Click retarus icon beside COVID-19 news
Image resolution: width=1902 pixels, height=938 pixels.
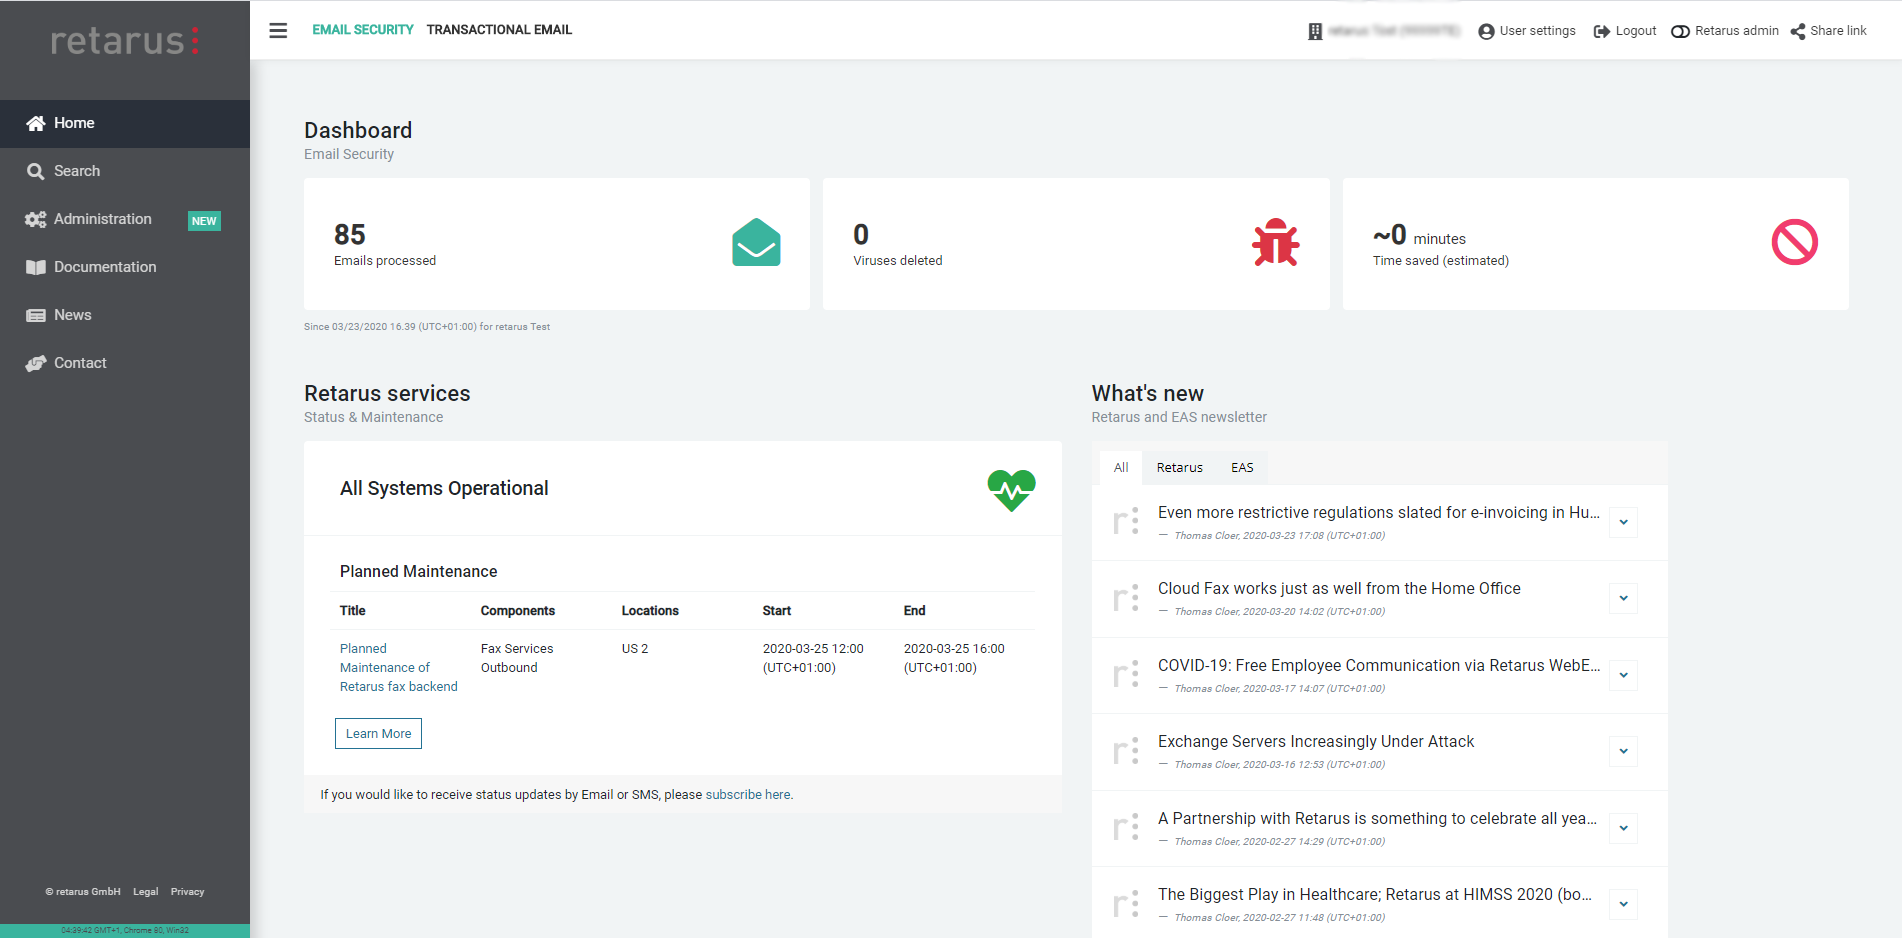[1126, 675]
